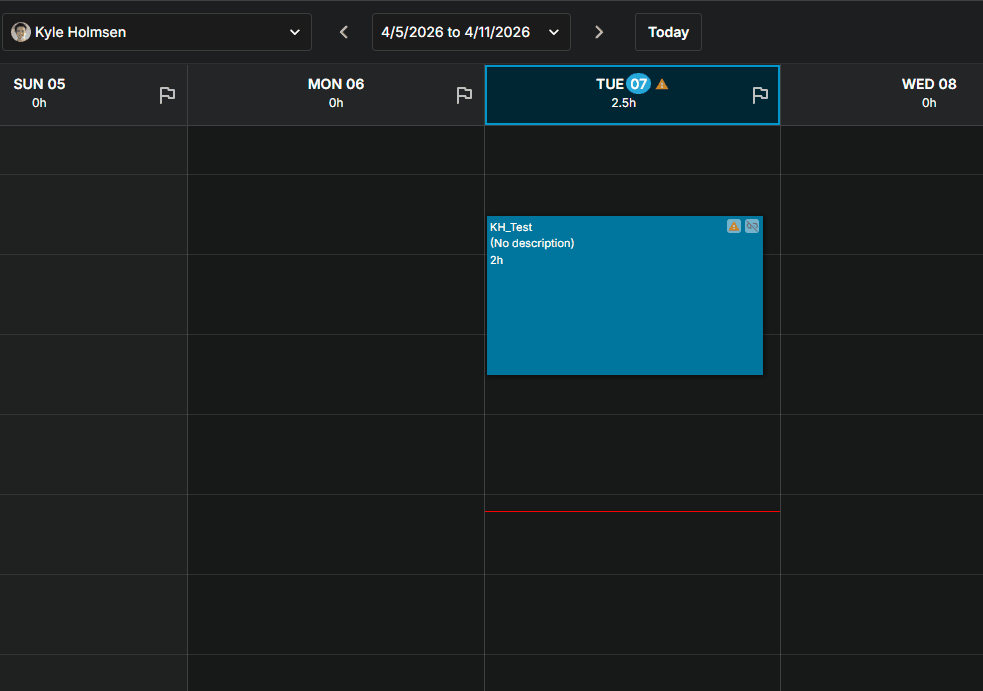Select the WED 08 day header
983x691 pixels.
[x=881, y=95]
